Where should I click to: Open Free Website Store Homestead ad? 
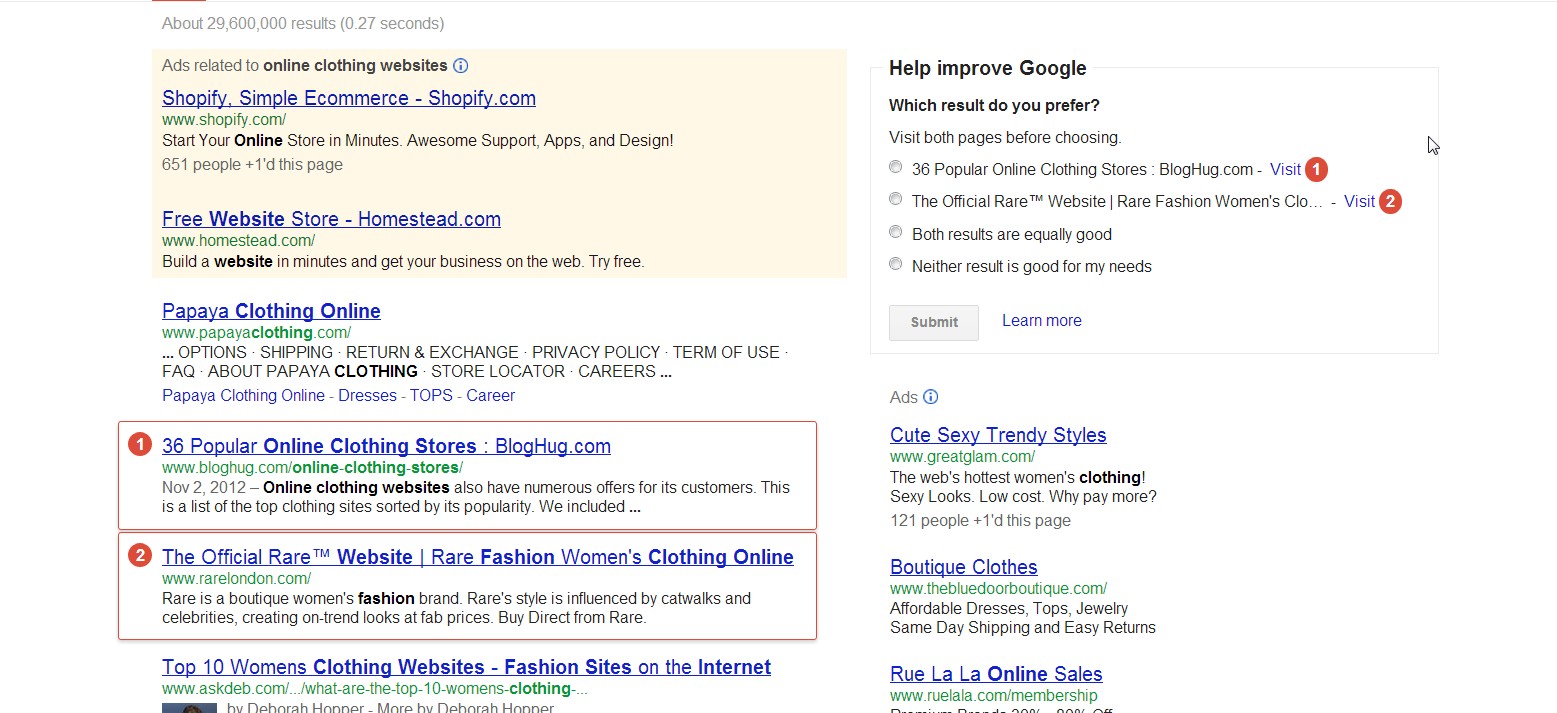(x=331, y=219)
